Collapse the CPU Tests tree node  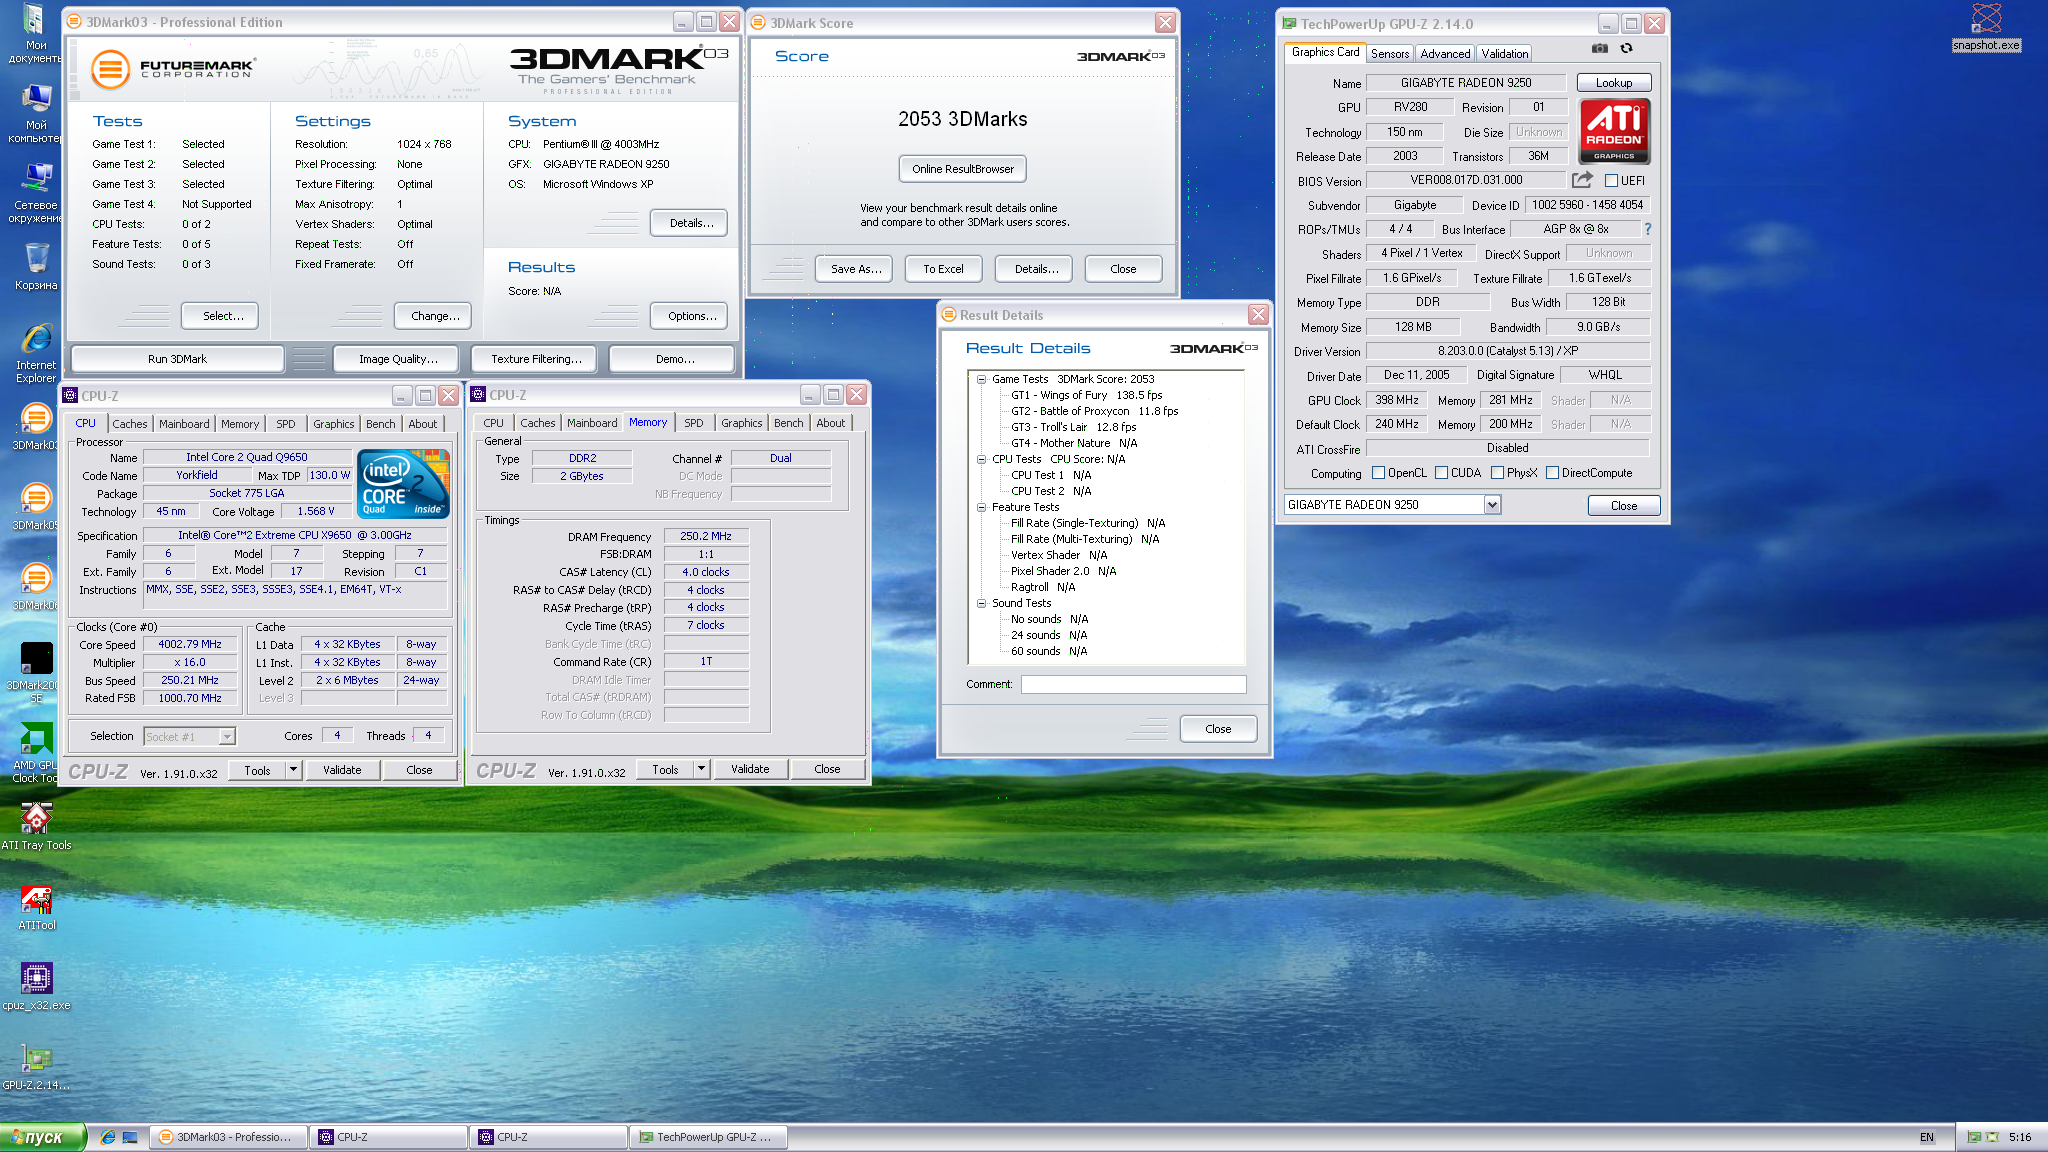[x=981, y=459]
